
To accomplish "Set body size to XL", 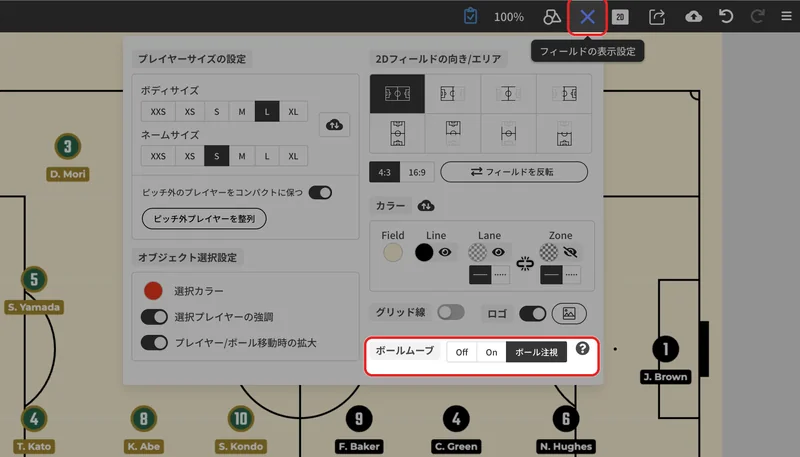I will point(293,112).
